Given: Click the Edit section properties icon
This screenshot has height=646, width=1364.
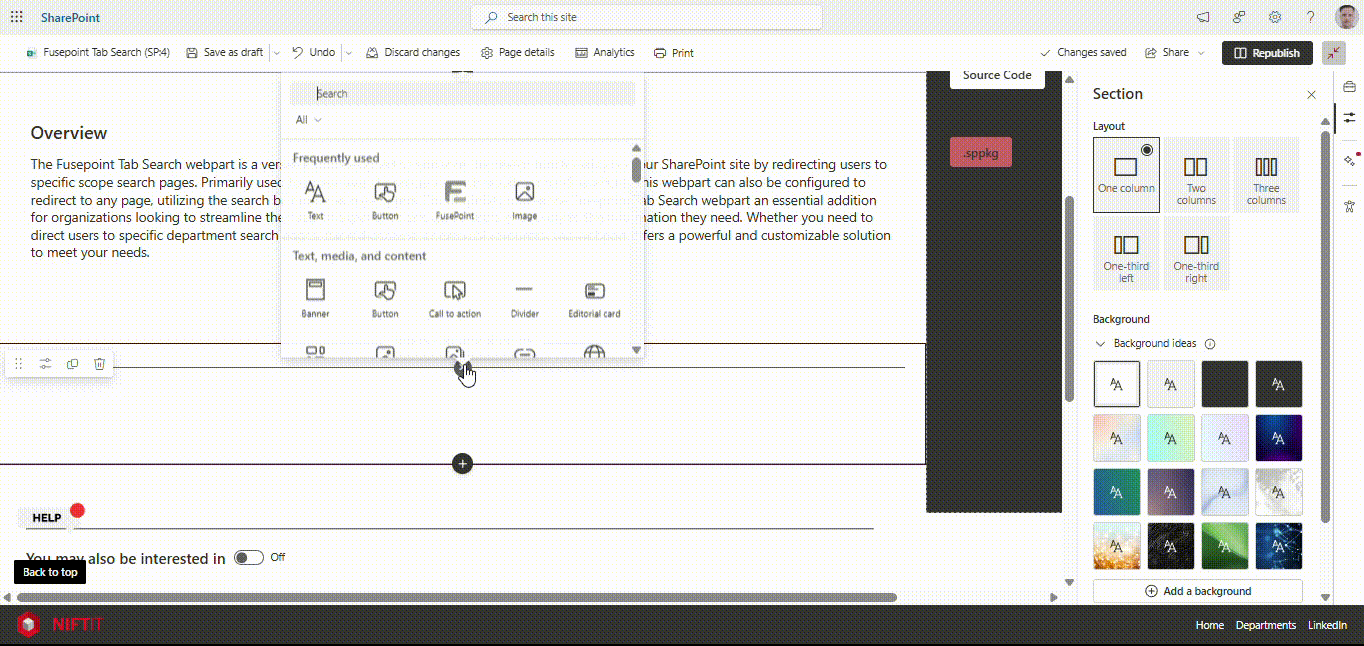Looking at the screenshot, I should pos(45,364).
